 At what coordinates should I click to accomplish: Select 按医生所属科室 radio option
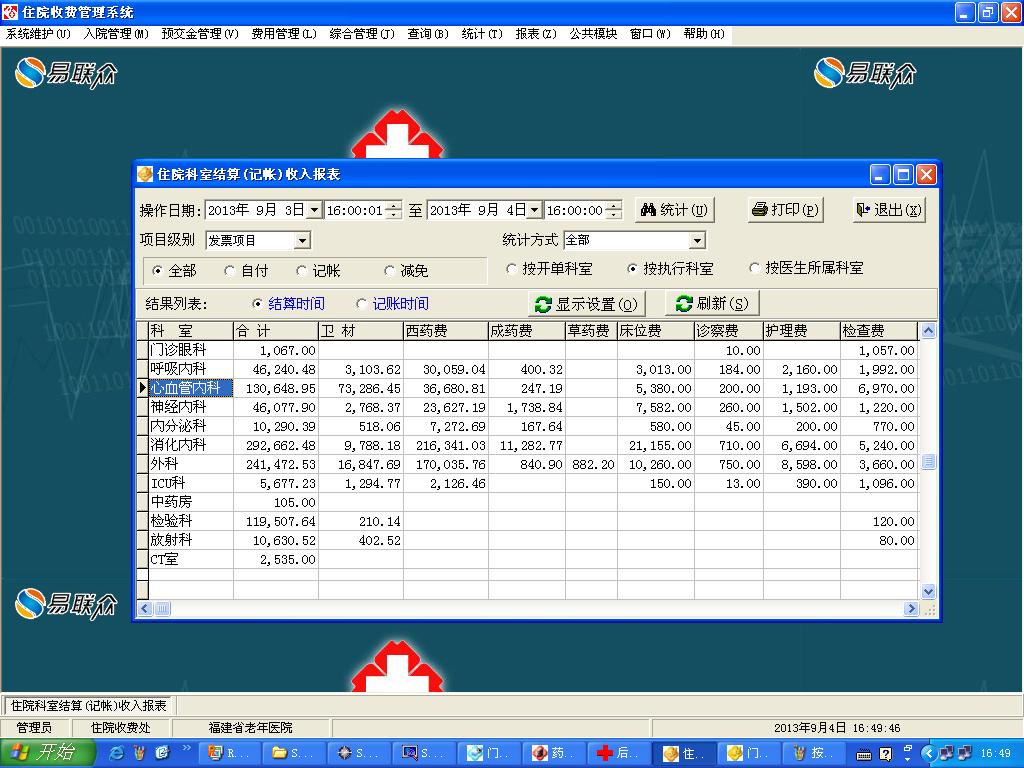[754, 268]
